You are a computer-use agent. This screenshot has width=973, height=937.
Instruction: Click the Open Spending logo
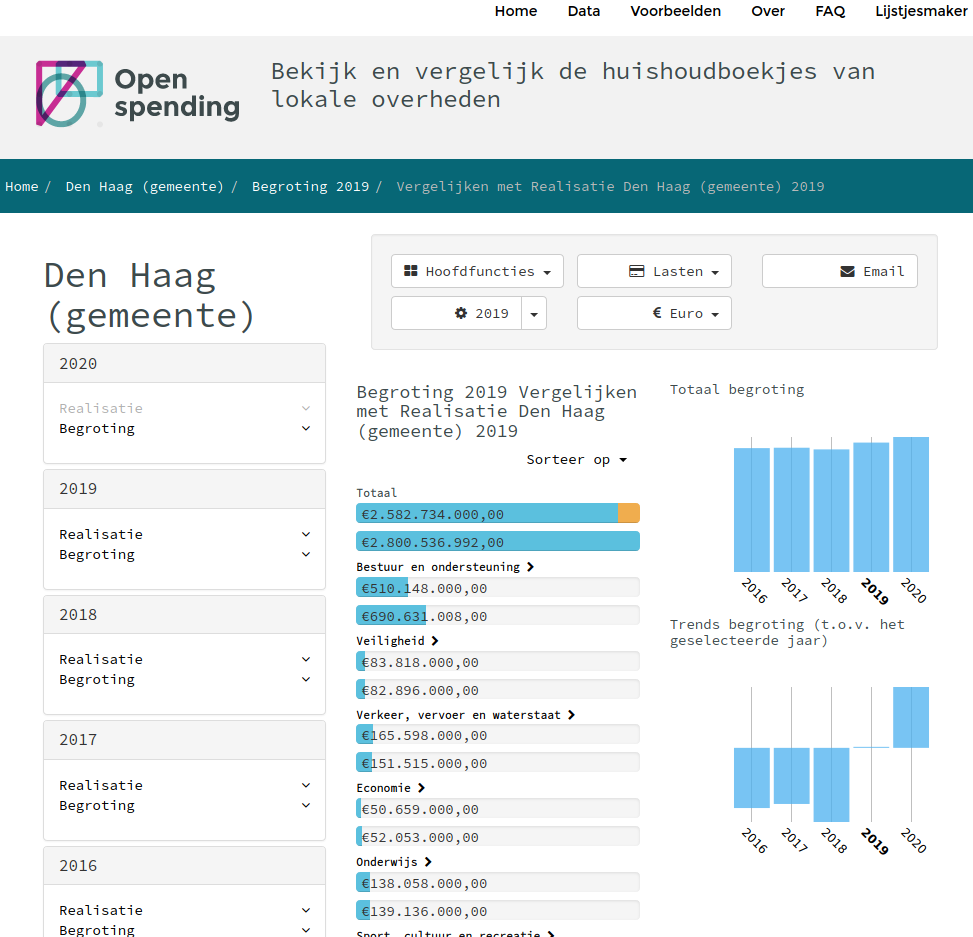point(138,94)
